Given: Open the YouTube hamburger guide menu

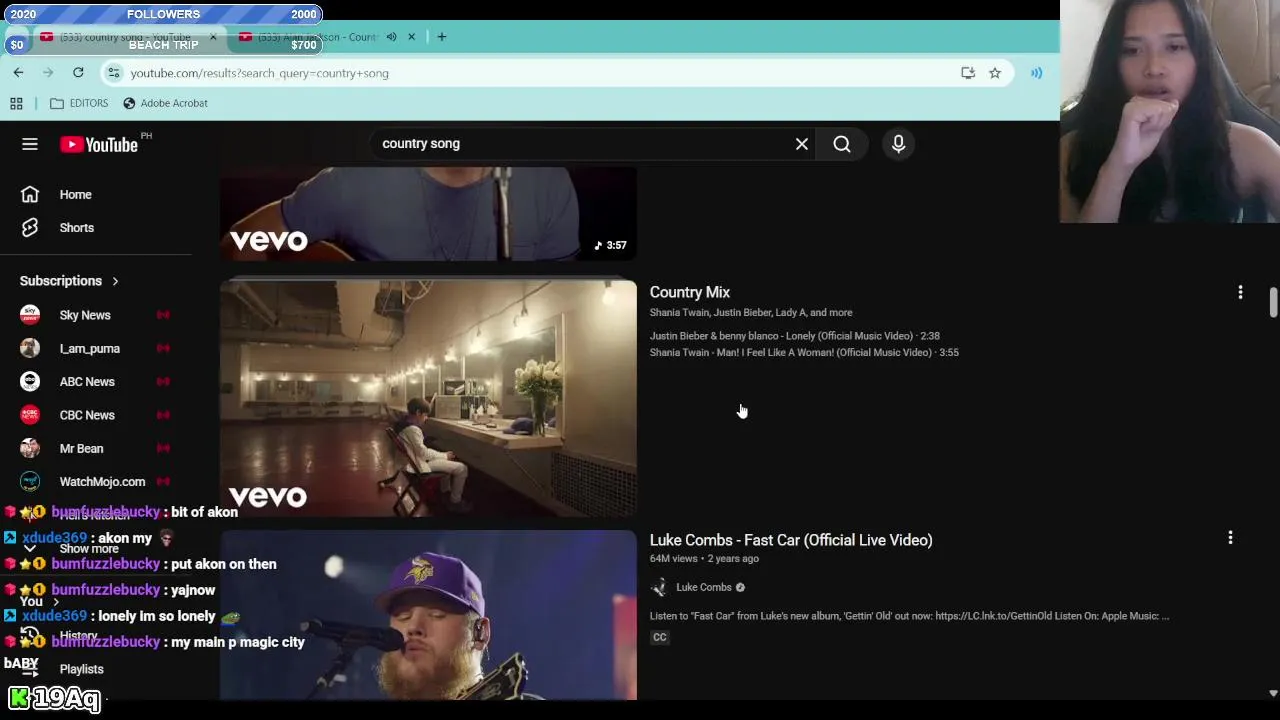Looking at the screenshot, I should pyautogui.click(x=30, y=144).
